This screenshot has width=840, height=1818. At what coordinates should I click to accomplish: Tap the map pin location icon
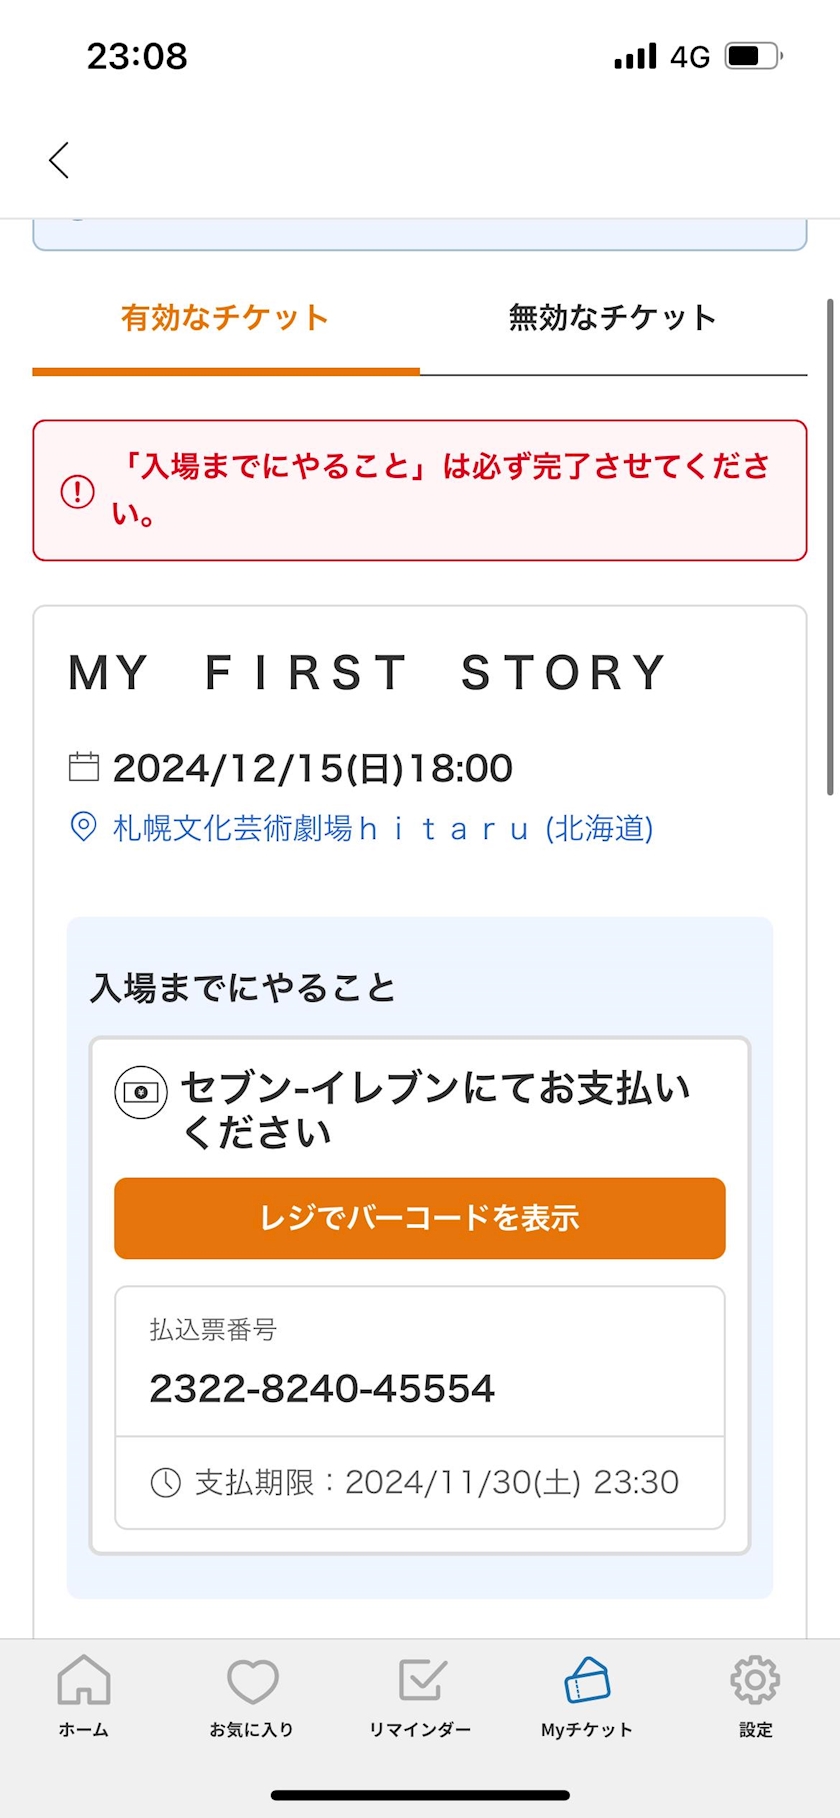(x=83, y=827)
